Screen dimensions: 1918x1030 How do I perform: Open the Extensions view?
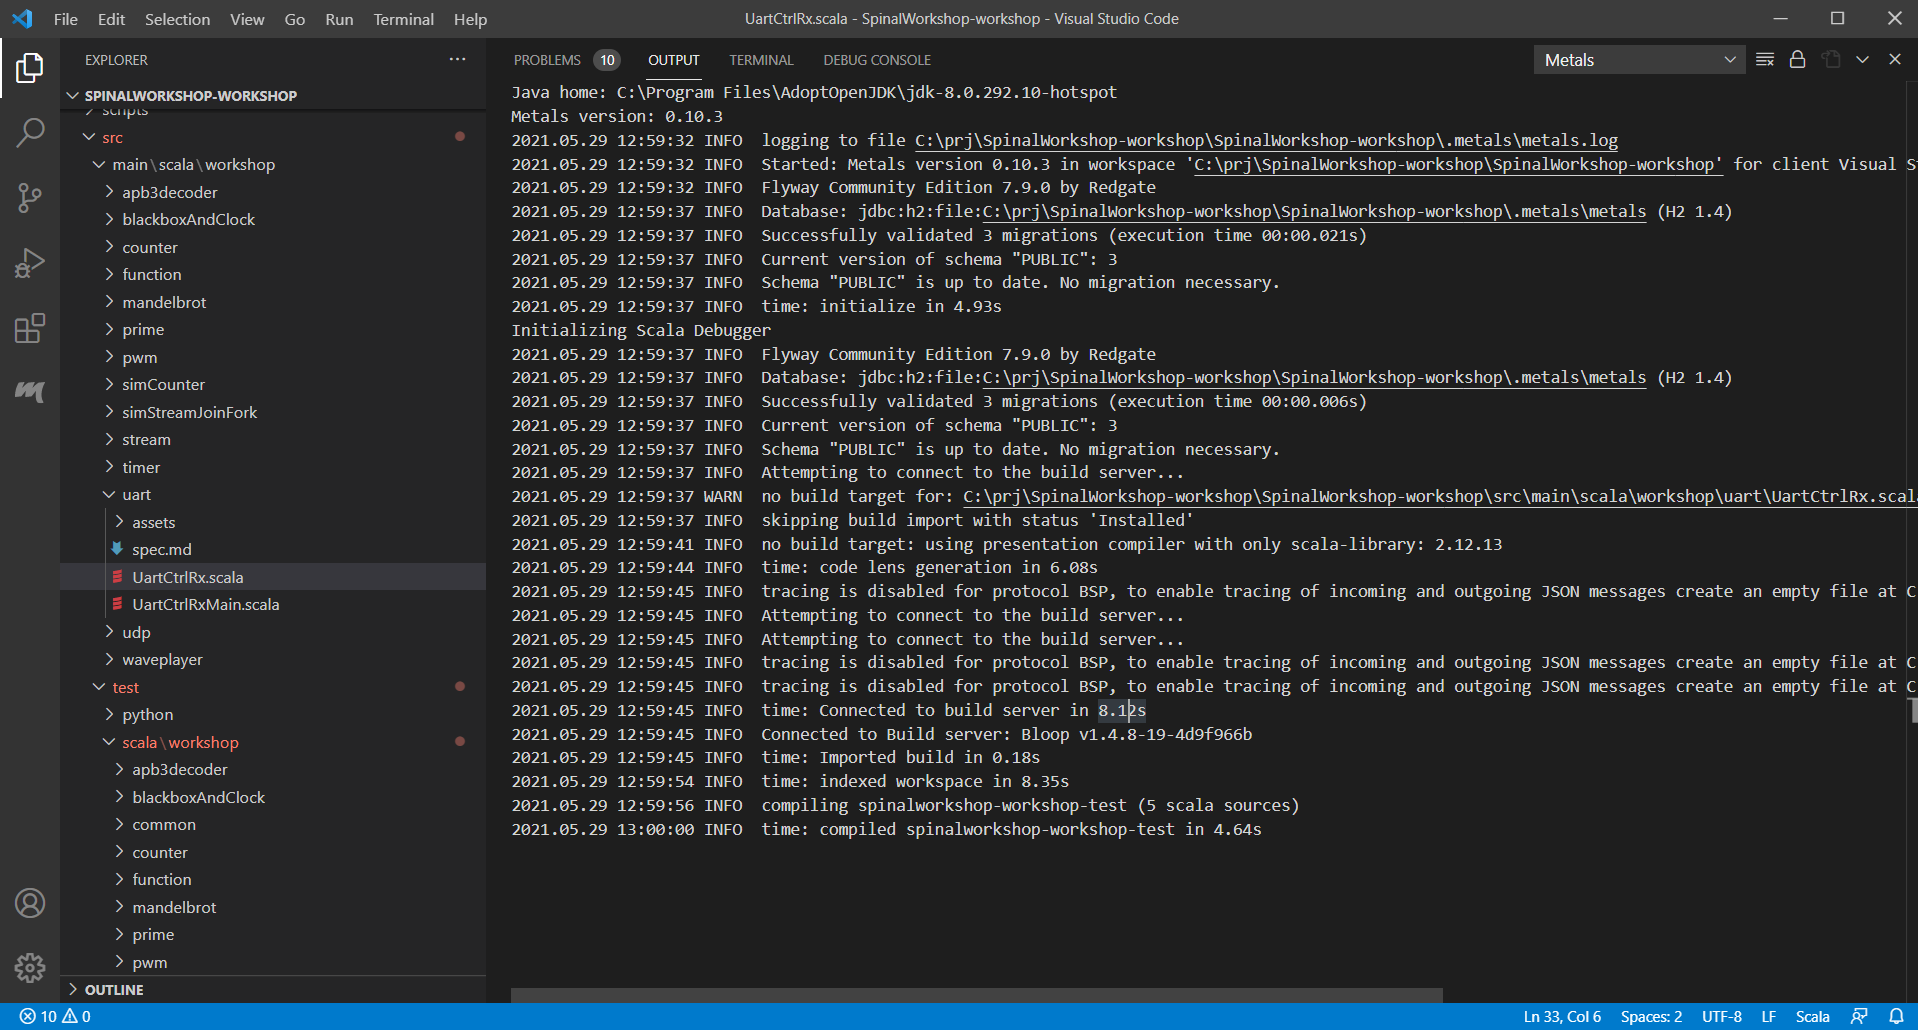coord(30,327)
